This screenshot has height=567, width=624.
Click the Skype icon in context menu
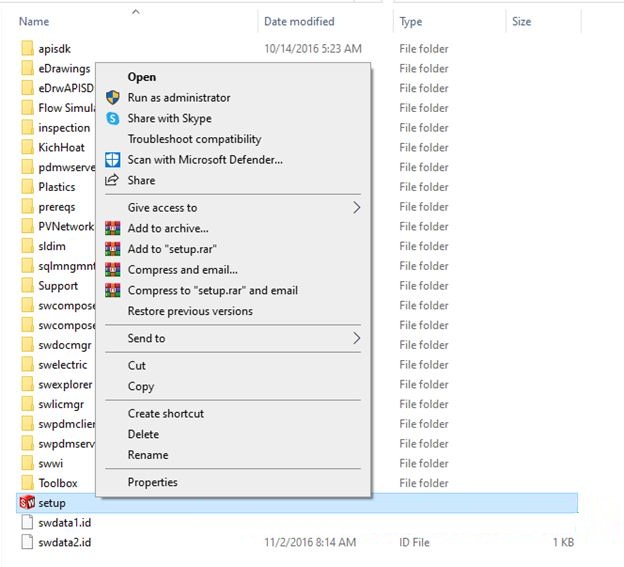click(x=113, y=118)
